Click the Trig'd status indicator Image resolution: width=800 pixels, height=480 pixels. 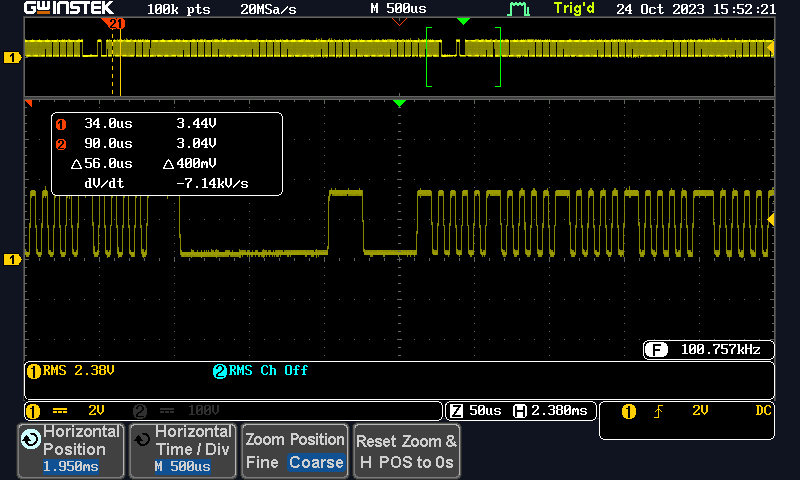(x=574, y=9)
